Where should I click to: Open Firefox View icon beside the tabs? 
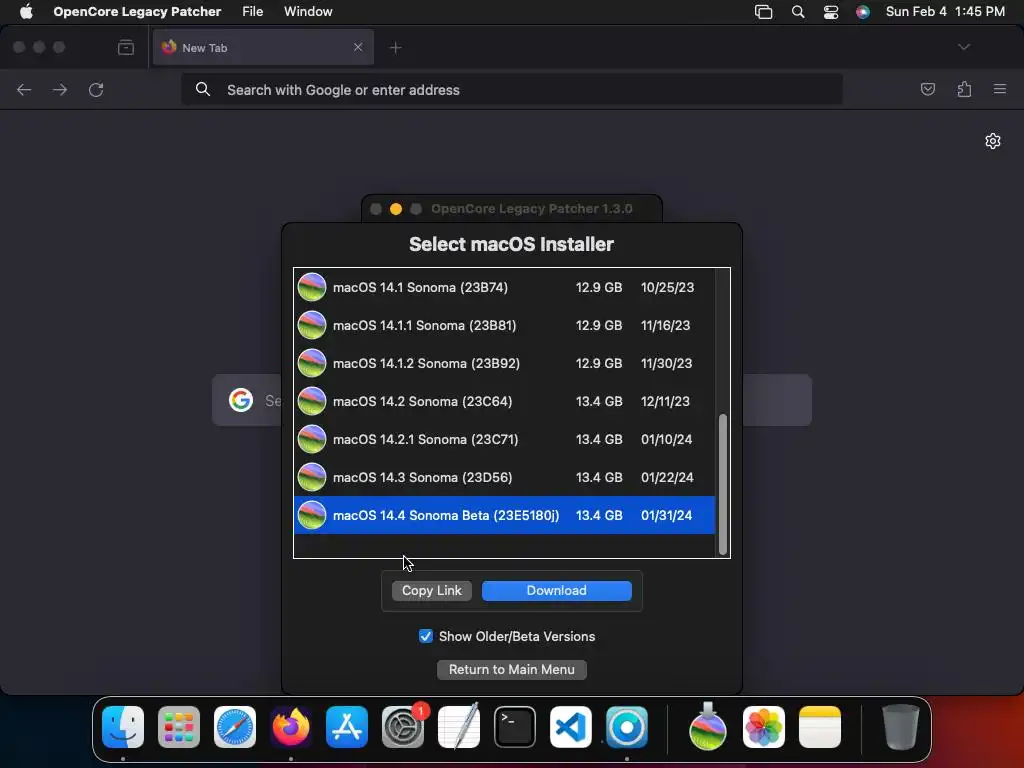pyautogui.click(x=125, y=47)
